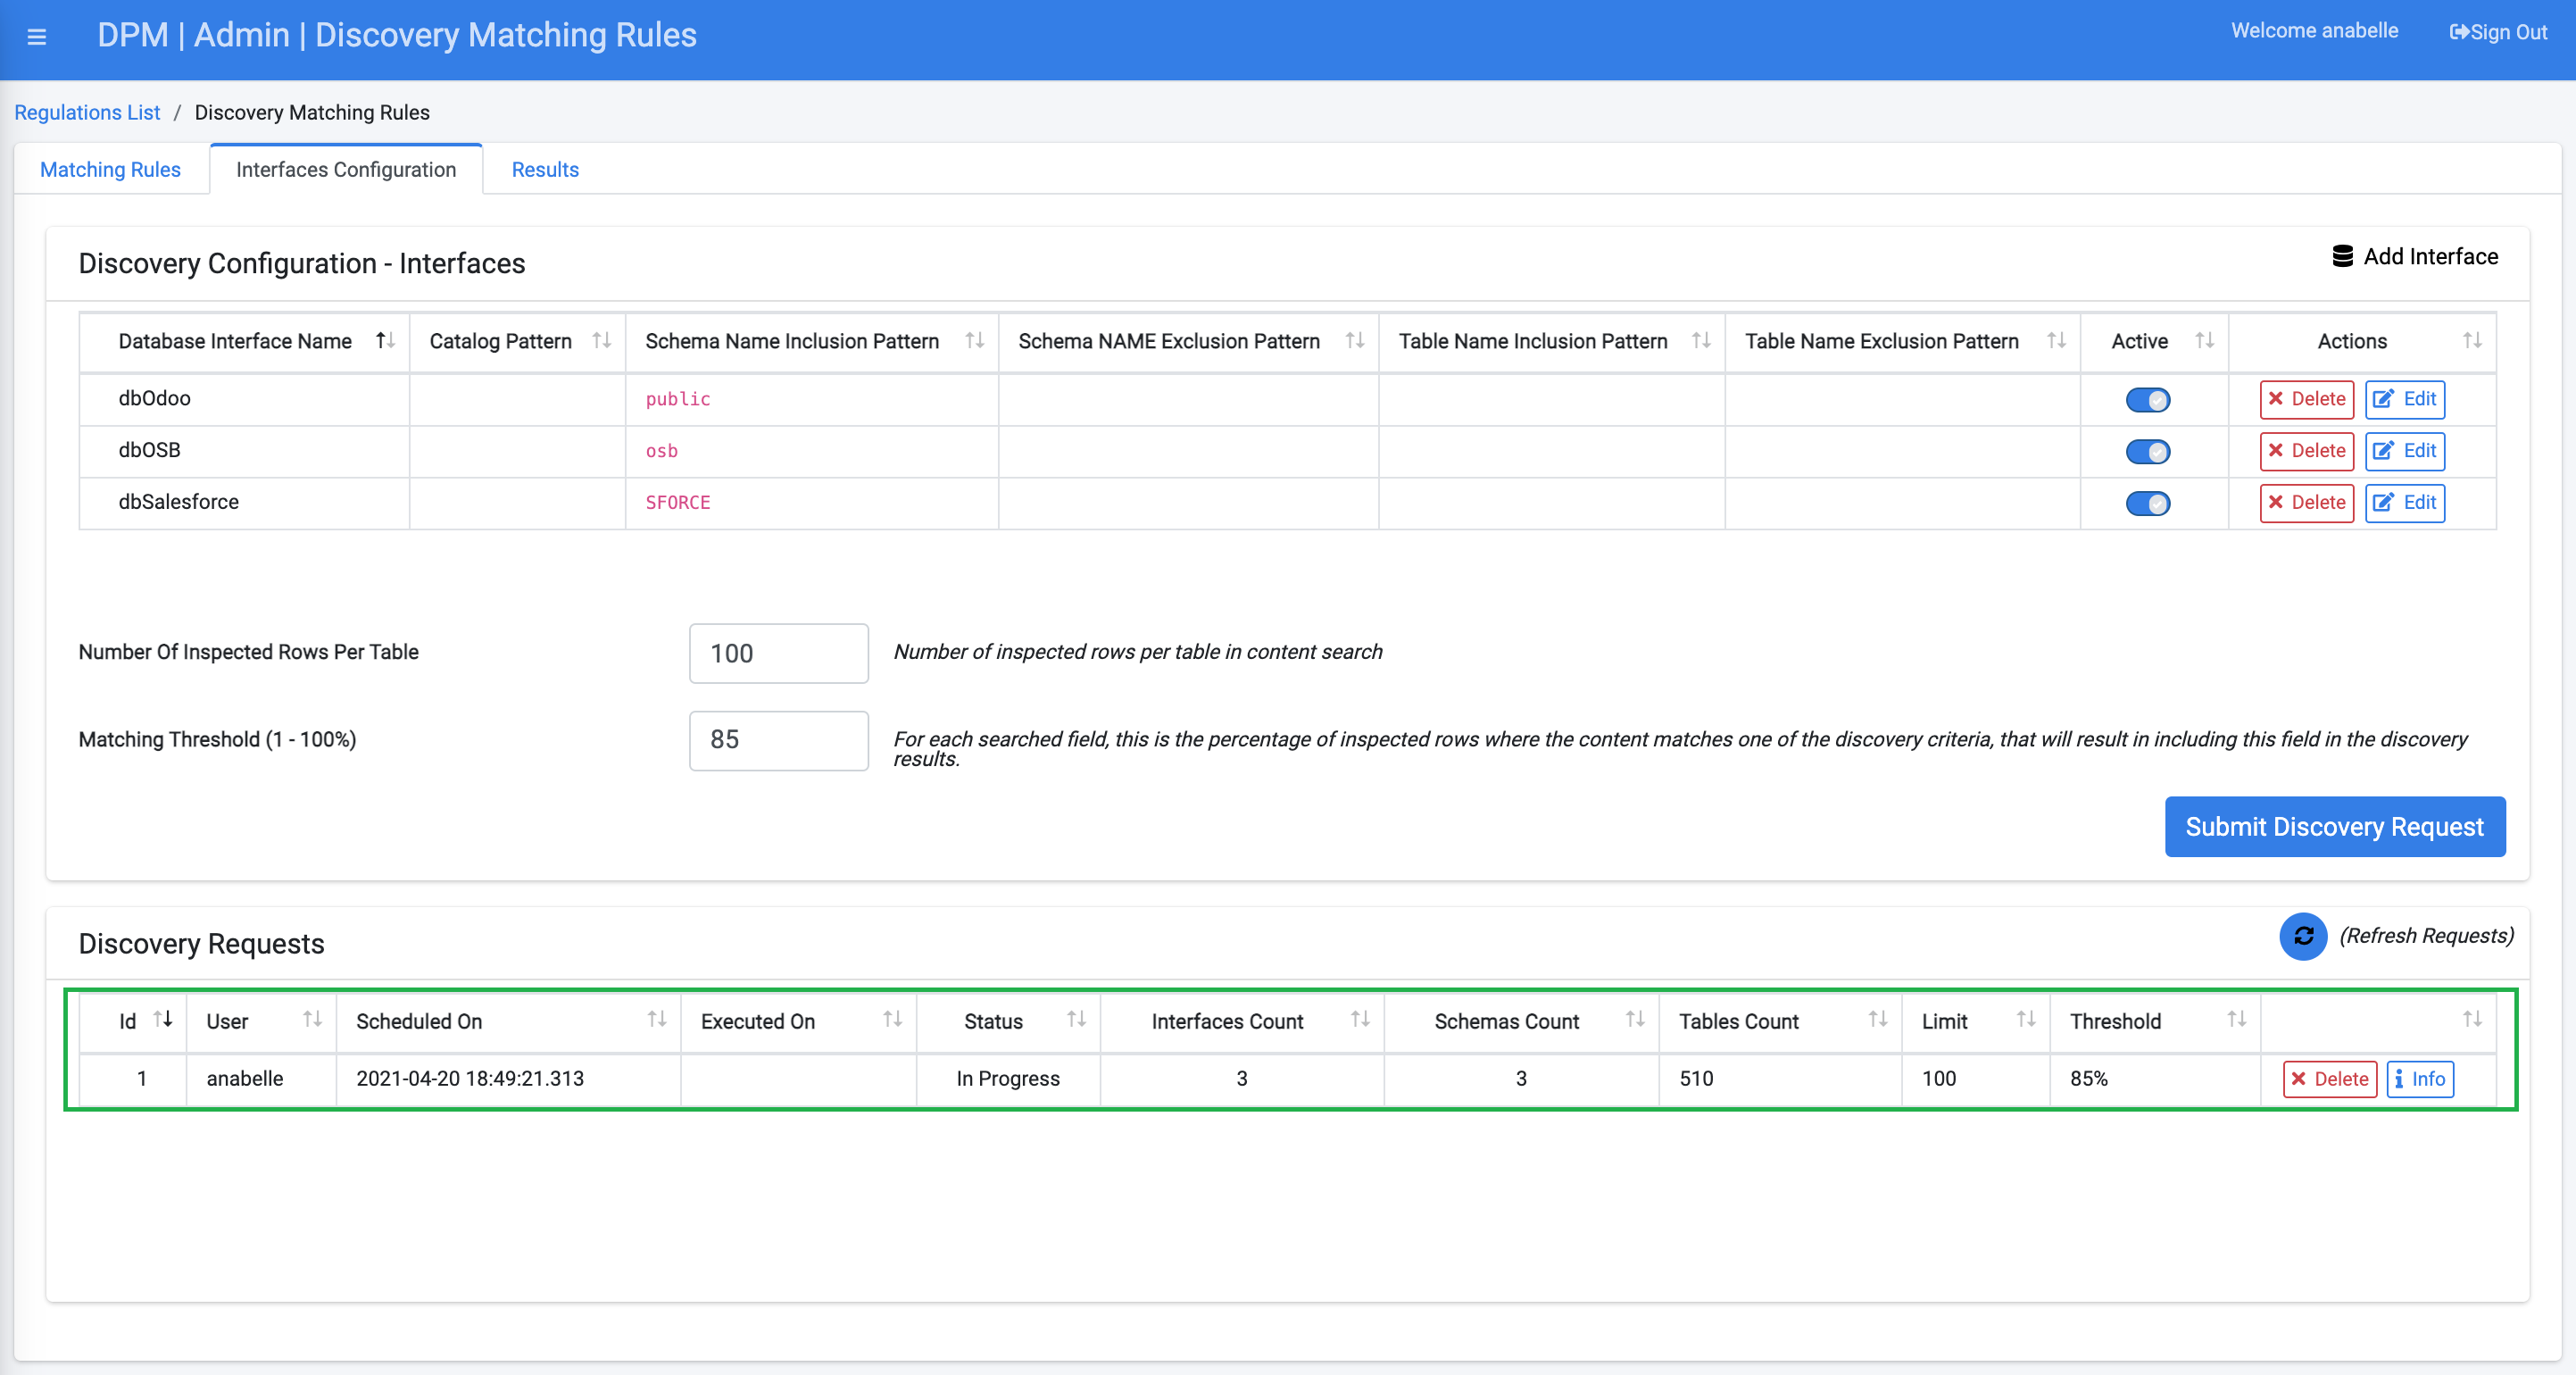Sort interfaces by Catalog Pattern
This screenshot has height=1375, width=2576.
click(x=601, y=341)
